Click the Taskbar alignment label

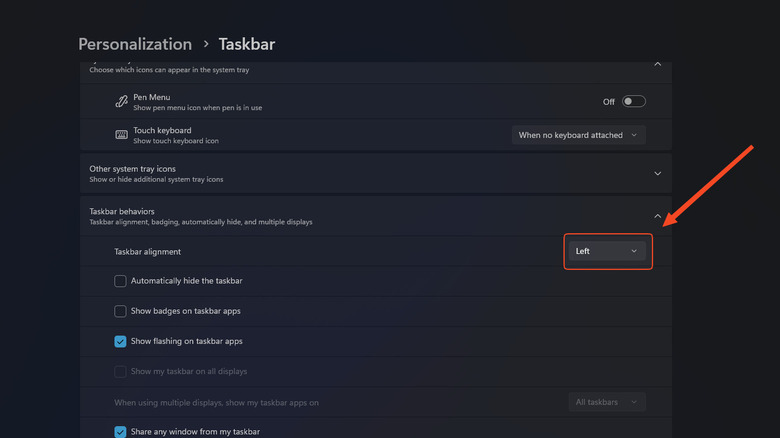[x=148, y=252]
